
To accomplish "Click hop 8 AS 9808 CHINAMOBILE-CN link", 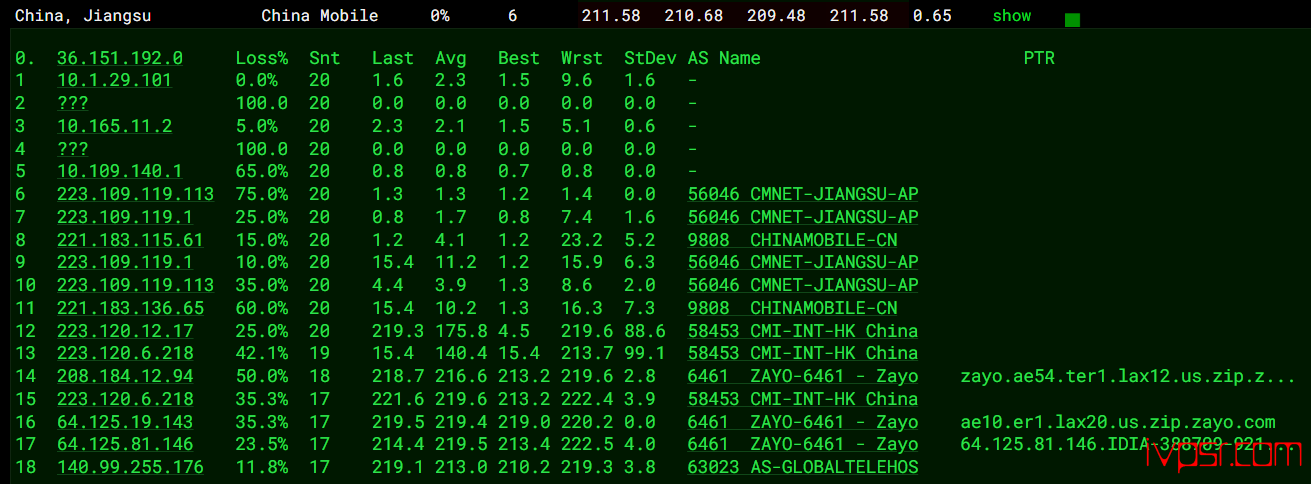I will point(792,240).
